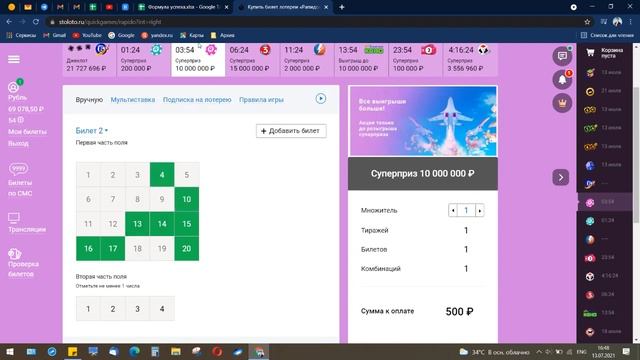Play the game rules video icon
The height and width of the screenshot is (360, 640).
(320, 98)
